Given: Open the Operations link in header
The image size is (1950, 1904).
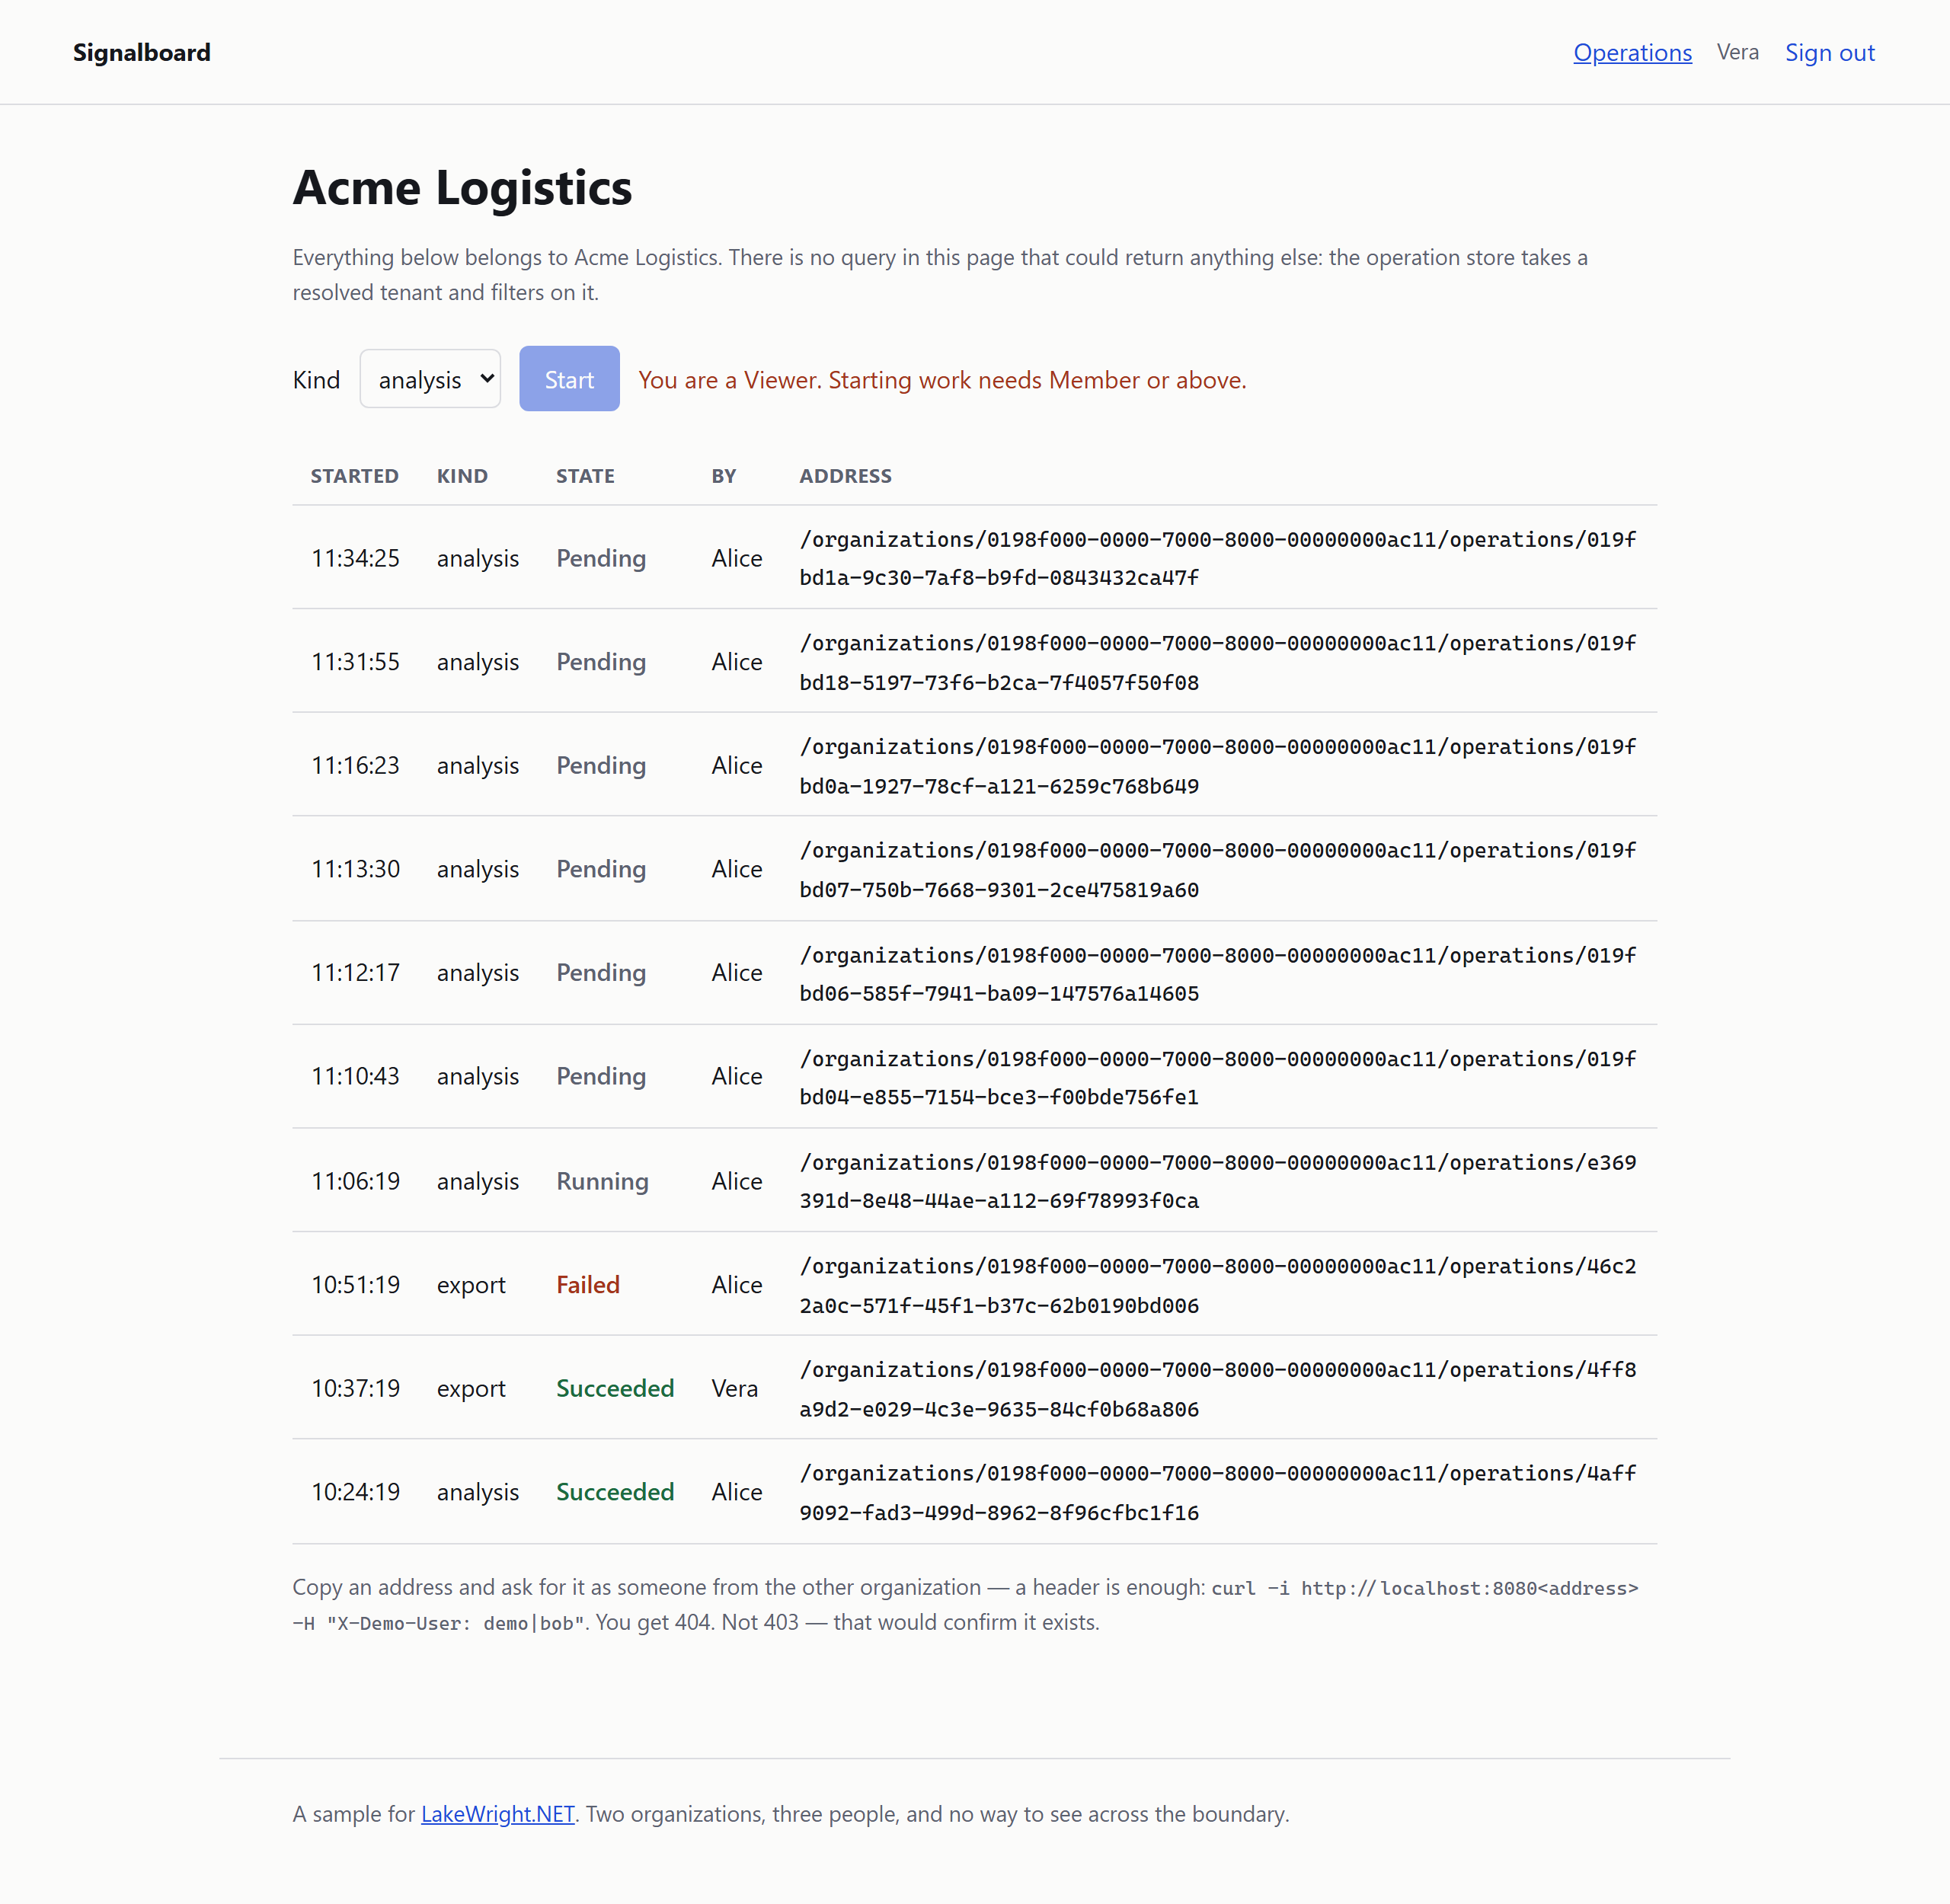Looking at the screenshot, I should pyautogui.click(x=1632, y=53).
